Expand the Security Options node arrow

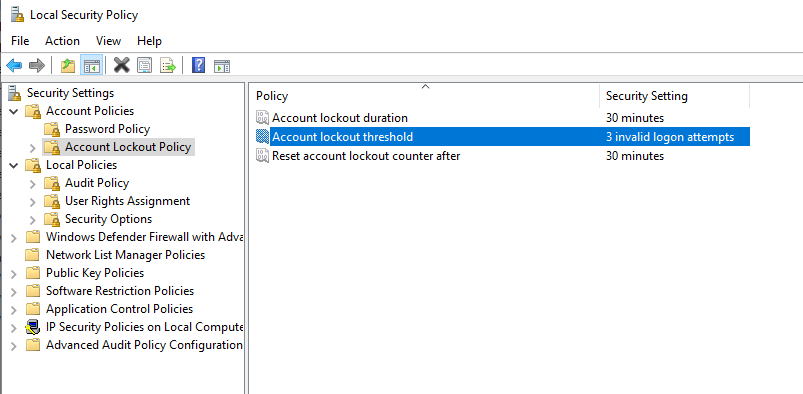tap(33, 219)
